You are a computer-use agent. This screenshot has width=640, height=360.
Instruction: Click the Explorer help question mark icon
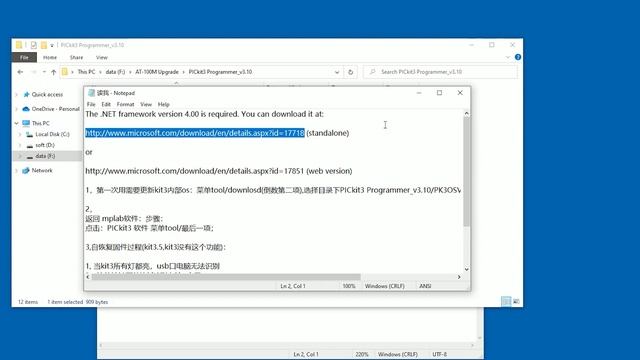click(x=518, y=57)
